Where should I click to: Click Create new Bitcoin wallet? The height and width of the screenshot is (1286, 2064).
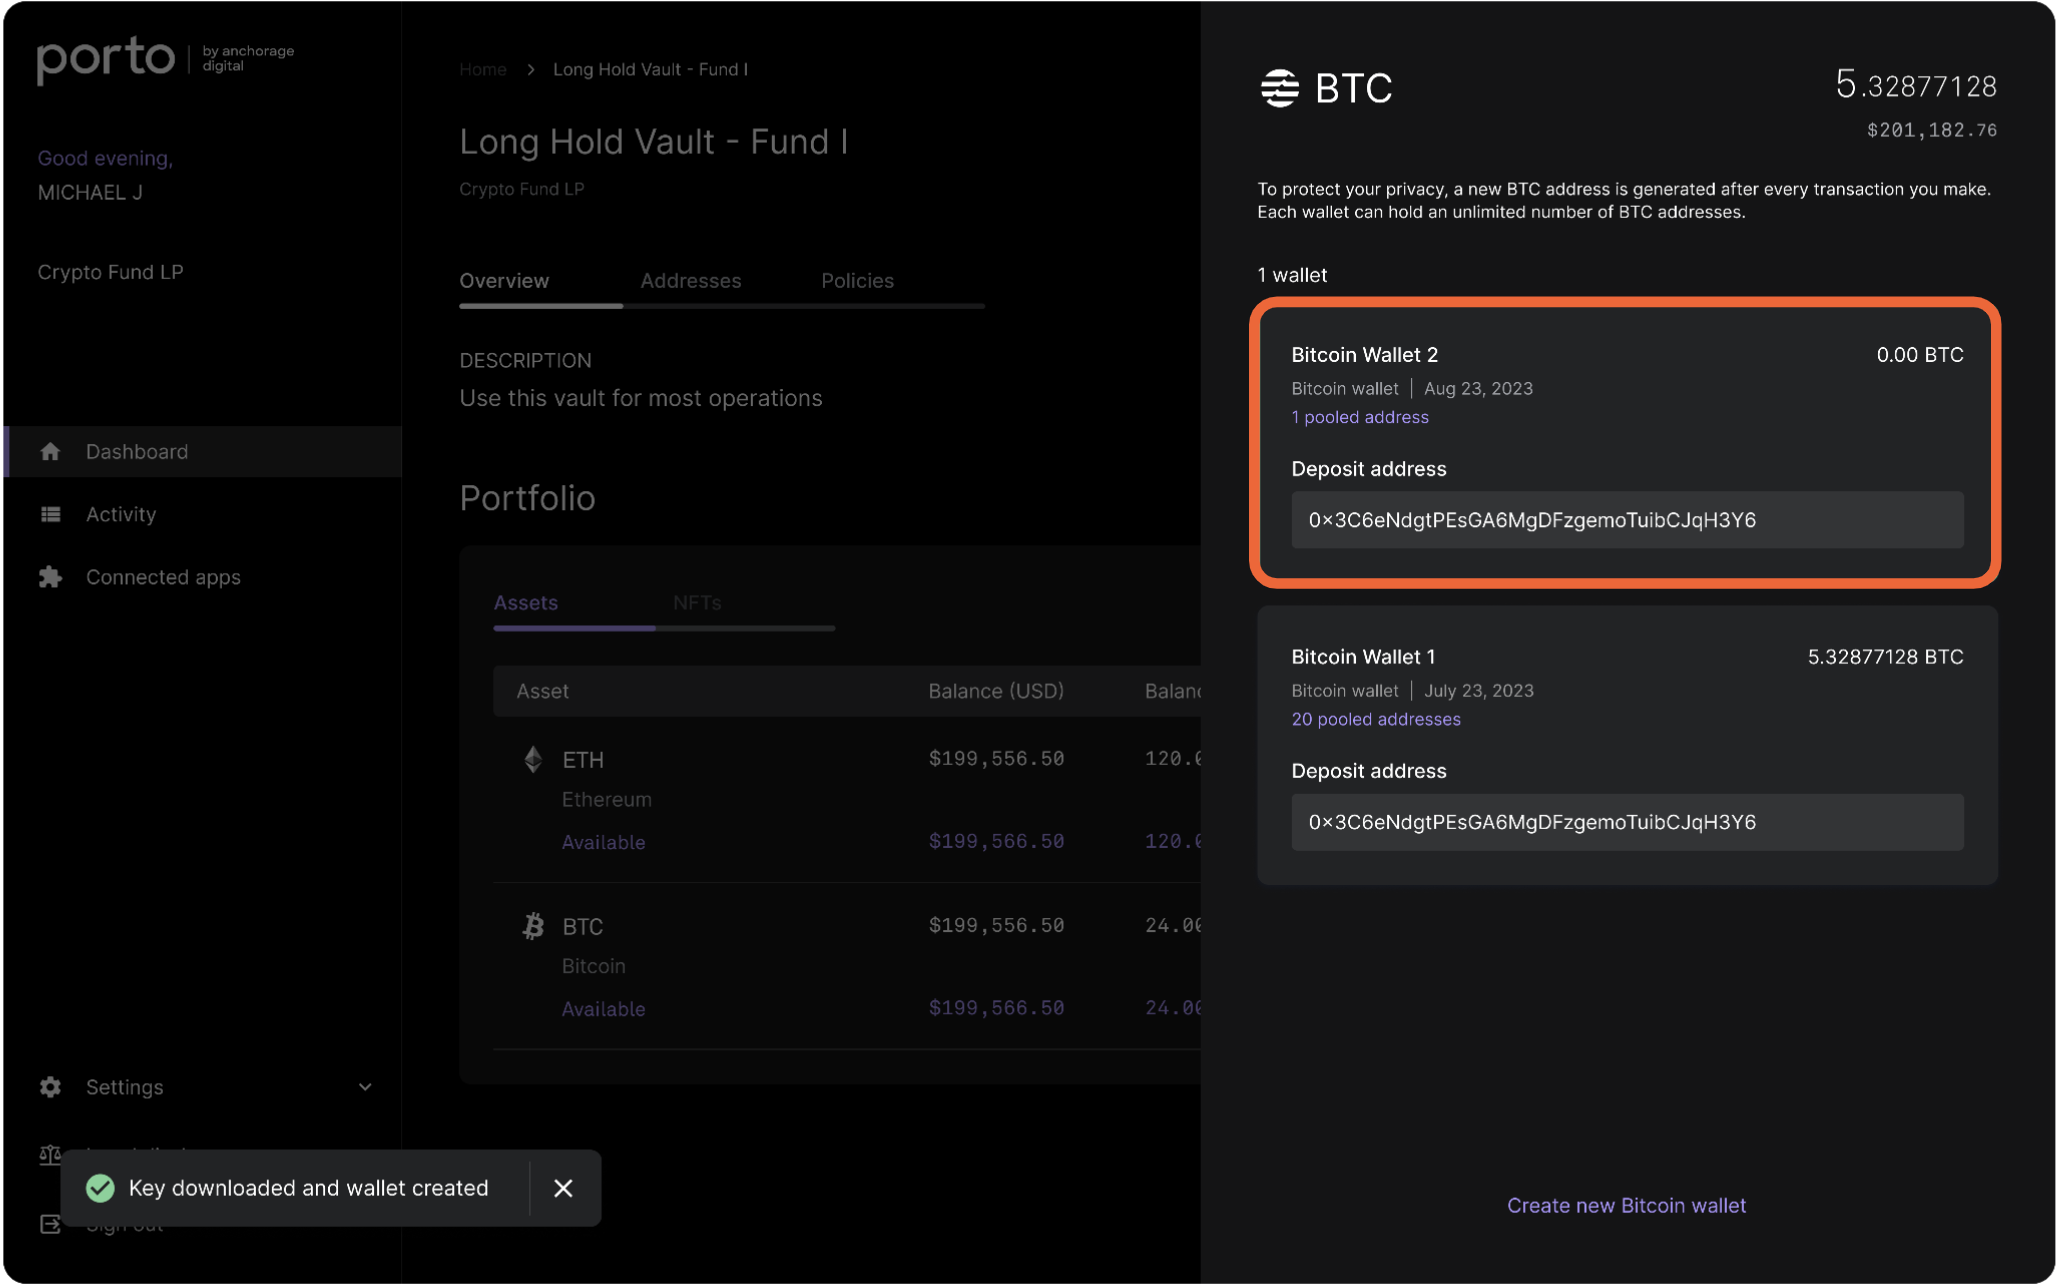click(1626, 1206)
